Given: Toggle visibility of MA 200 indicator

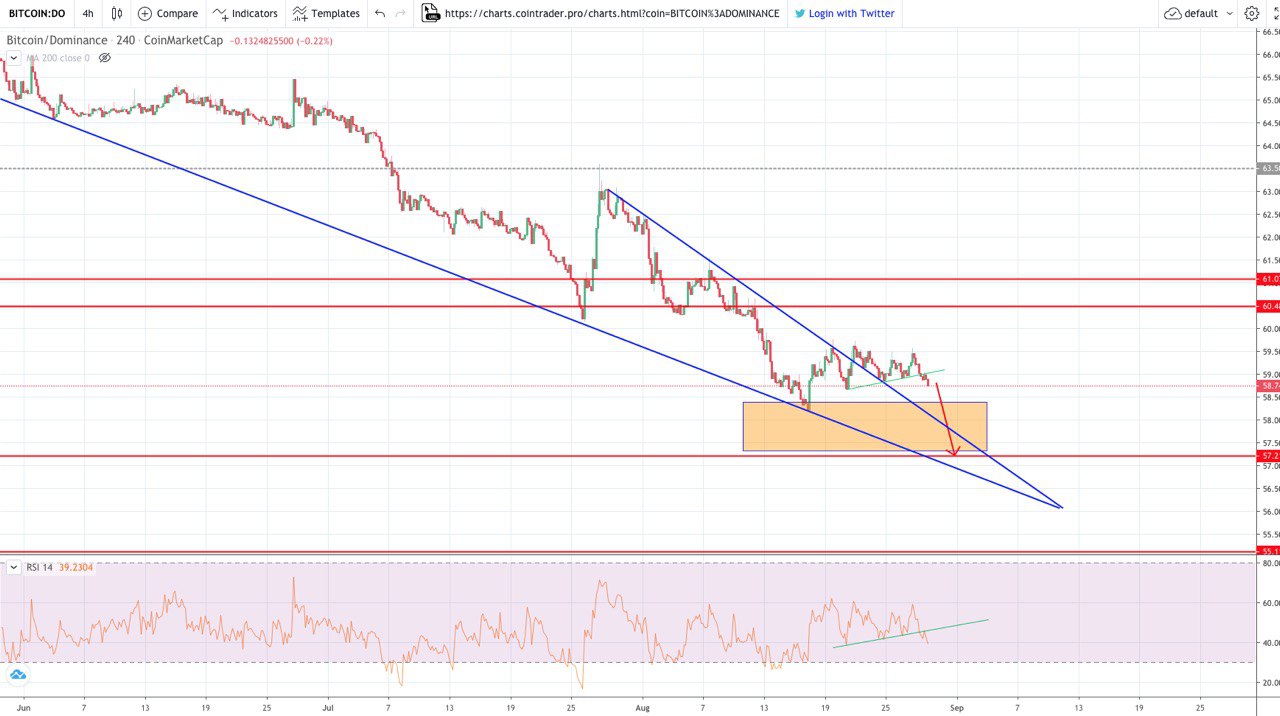Looking at the screenshot, I should click(x=105, y=58).
